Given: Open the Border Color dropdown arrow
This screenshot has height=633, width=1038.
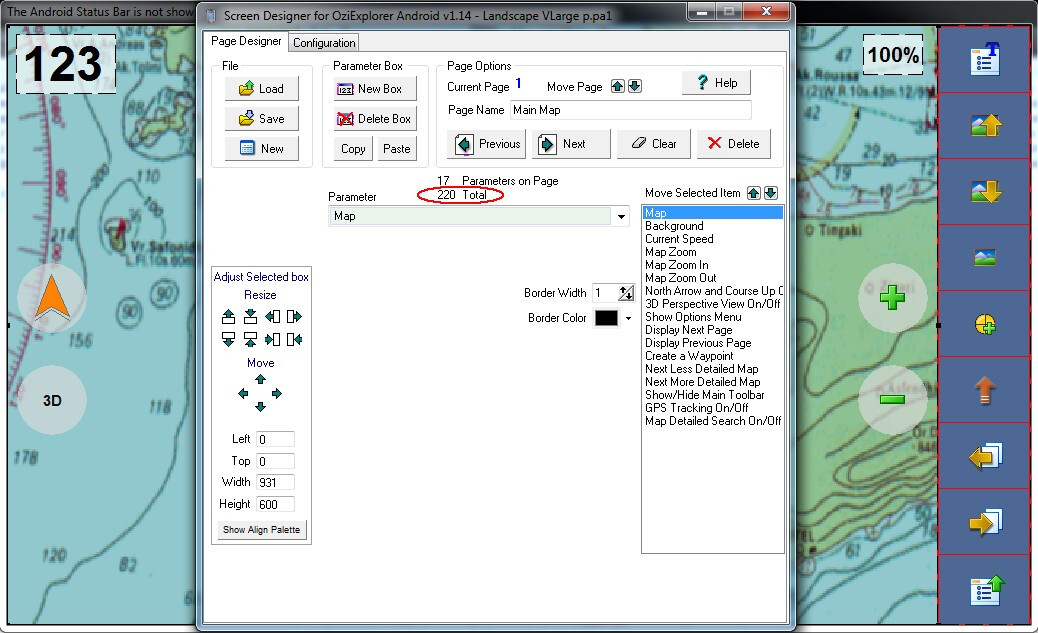Looking at the screenshot, I should (x=628, y=319).
